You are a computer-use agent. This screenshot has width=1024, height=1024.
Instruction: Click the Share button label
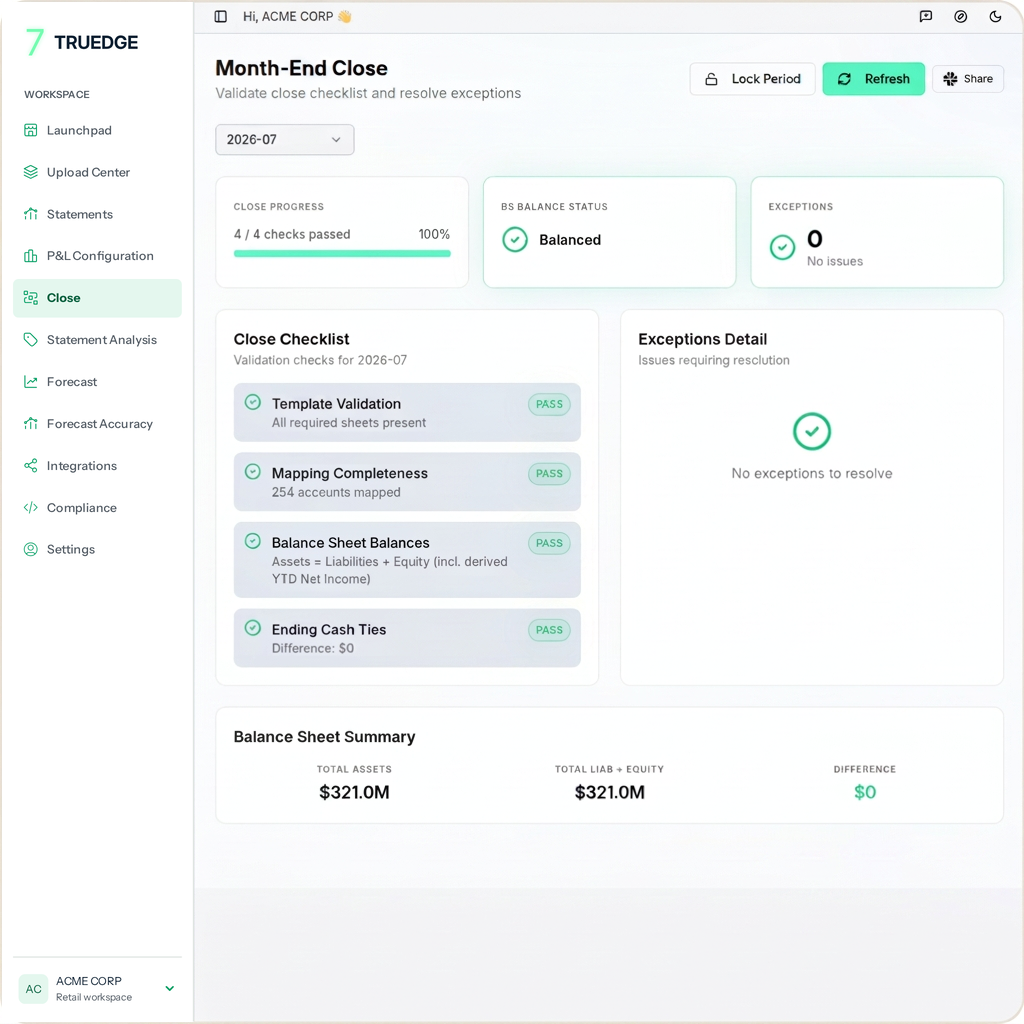[x=978, y=79]
